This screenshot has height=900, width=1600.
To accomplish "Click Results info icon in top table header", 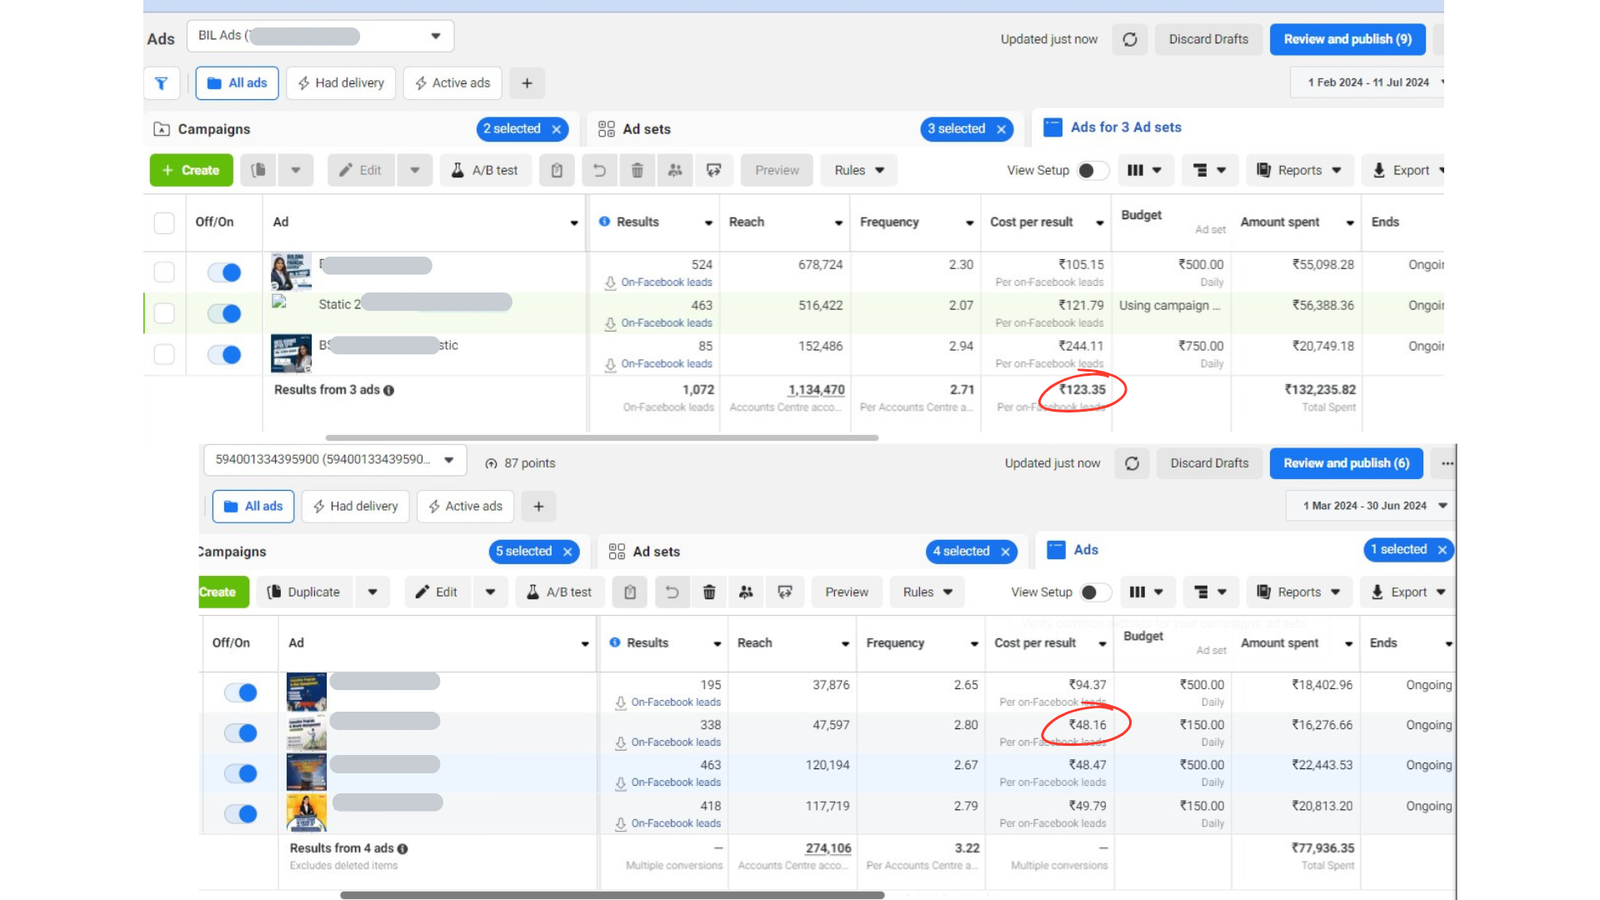I will tap(604, 222).
